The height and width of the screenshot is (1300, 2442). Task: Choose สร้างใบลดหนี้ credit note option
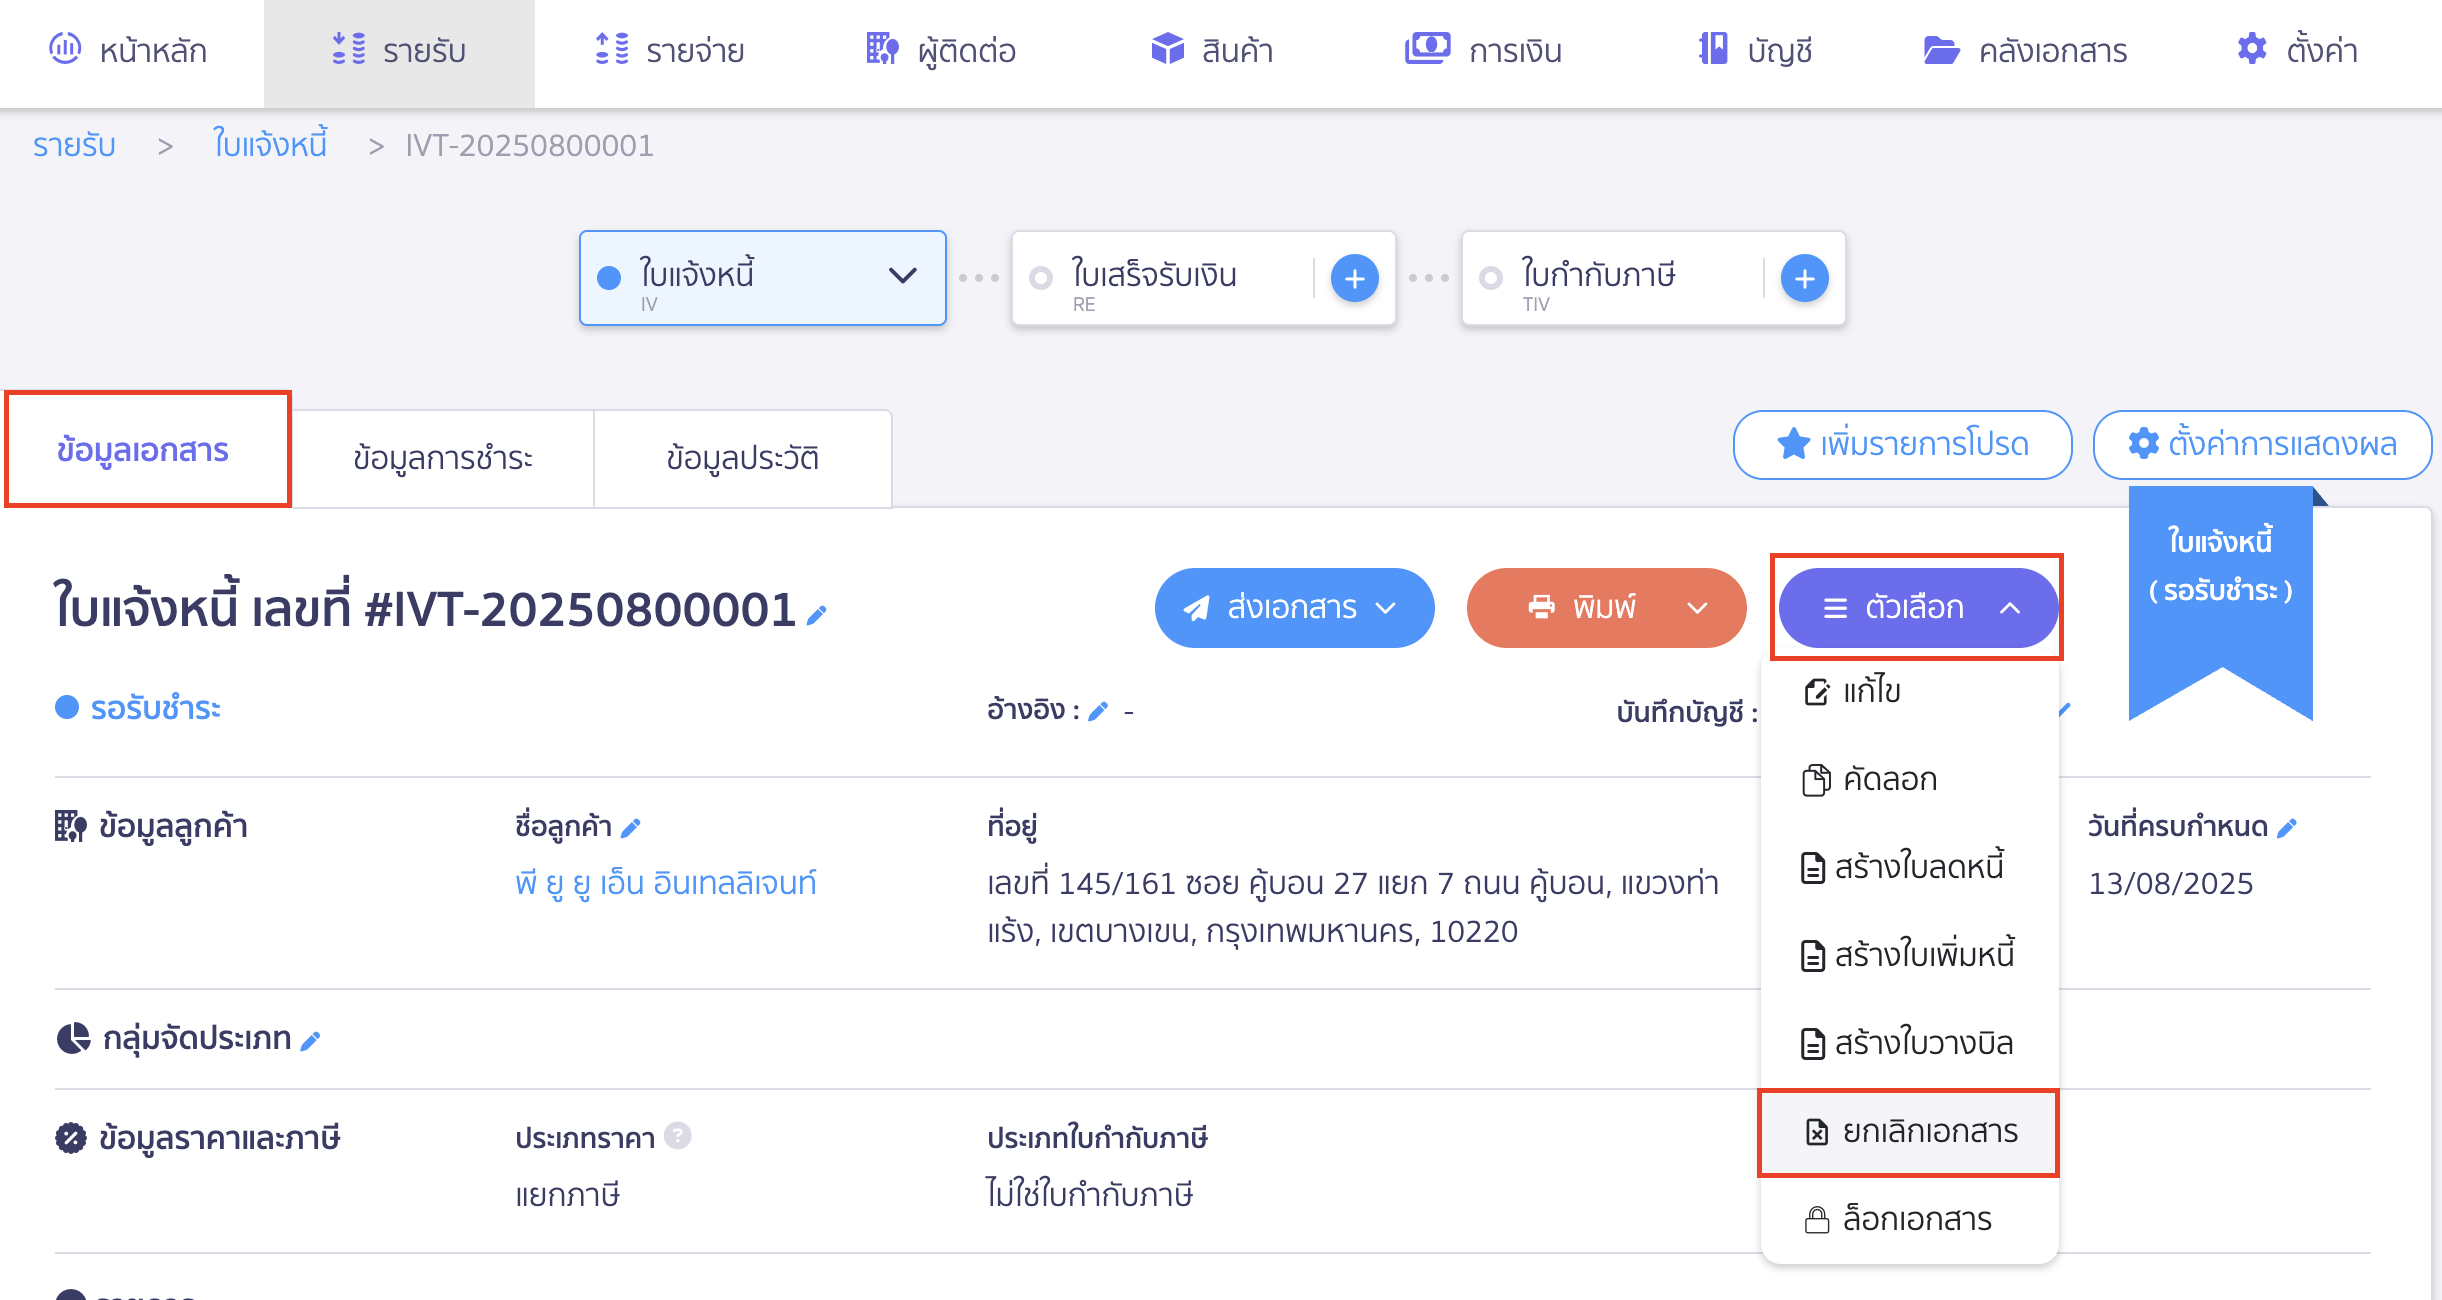pyautogui.click(x=1909, y=867)
